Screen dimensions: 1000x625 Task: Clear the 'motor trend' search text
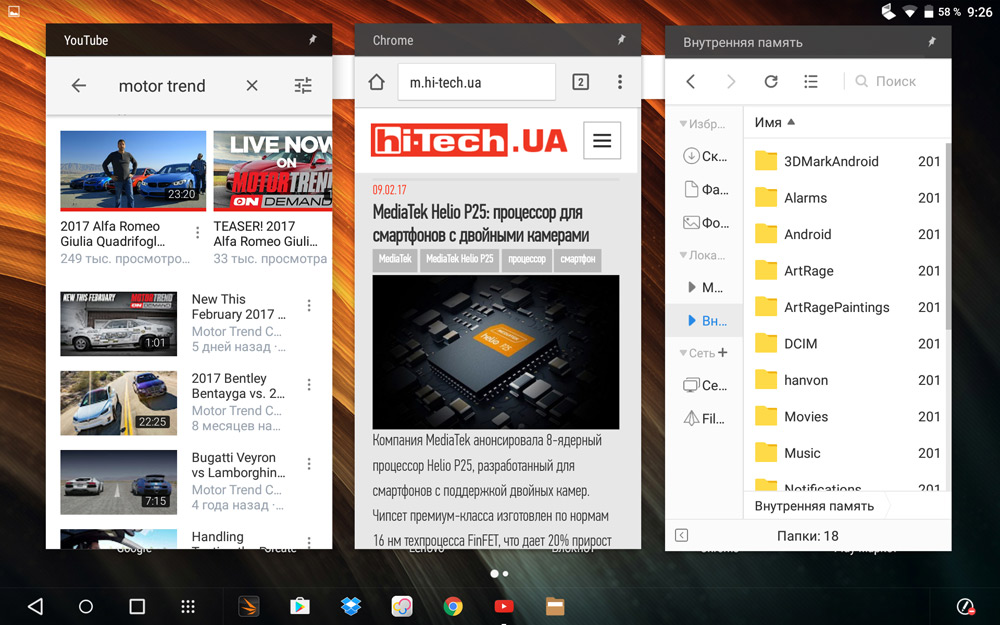click(252, 86)
